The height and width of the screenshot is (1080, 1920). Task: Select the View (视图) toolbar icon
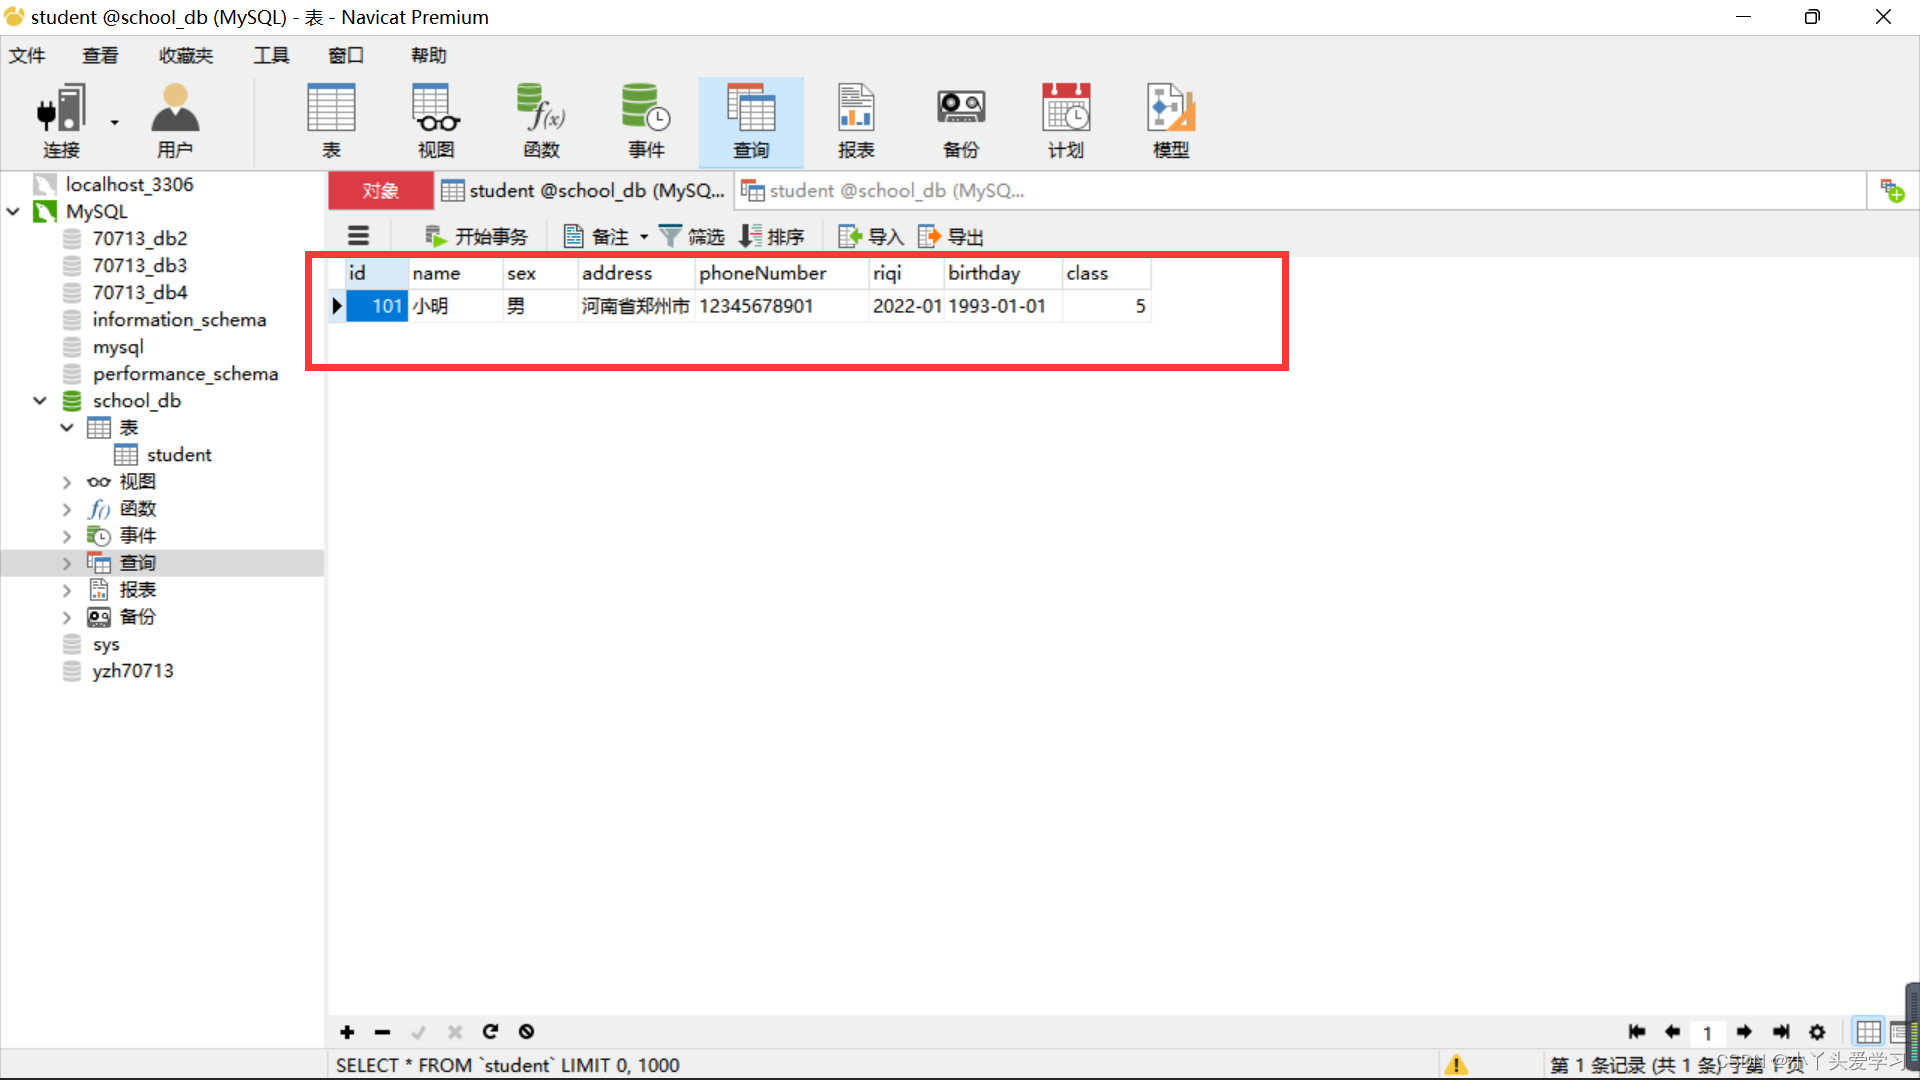(436, 121)
